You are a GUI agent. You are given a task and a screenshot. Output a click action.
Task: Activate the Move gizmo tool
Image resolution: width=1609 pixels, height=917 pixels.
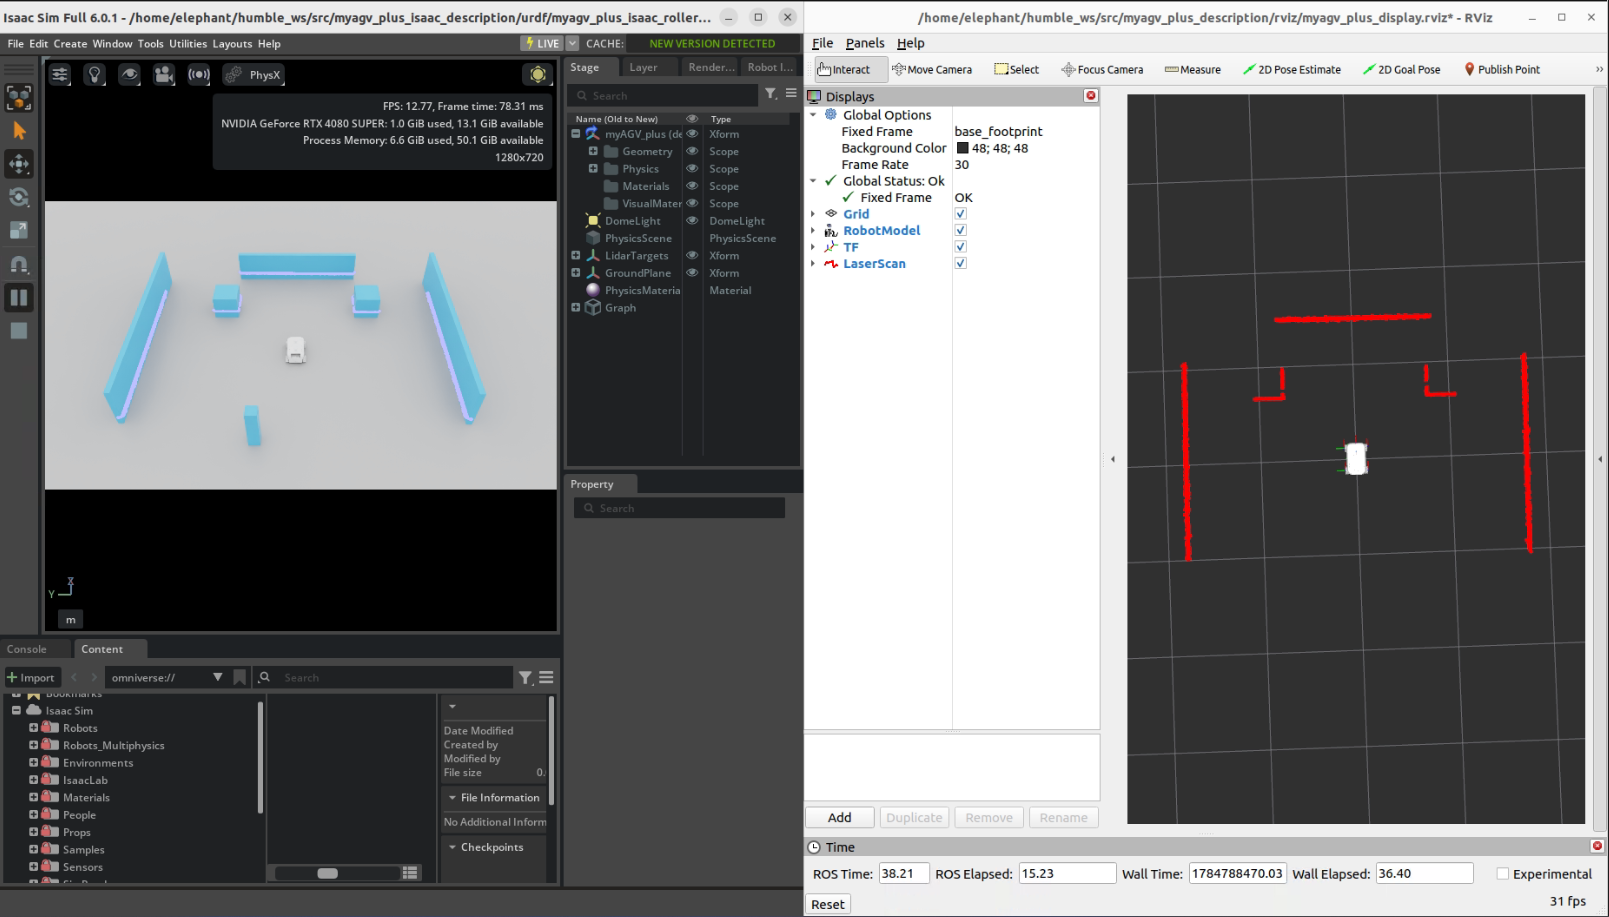click(19, 164)
